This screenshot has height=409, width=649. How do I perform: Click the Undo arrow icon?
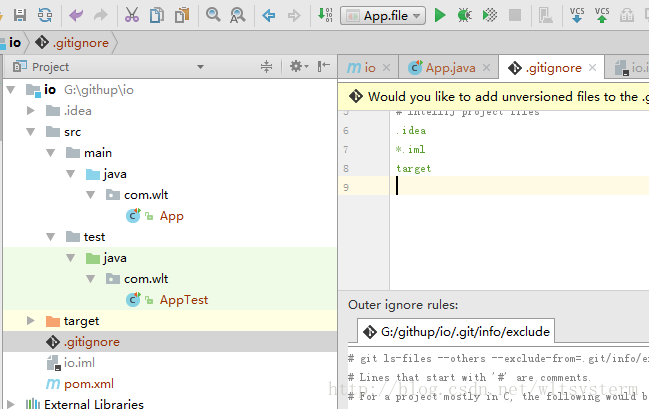(x=76, y=16)
